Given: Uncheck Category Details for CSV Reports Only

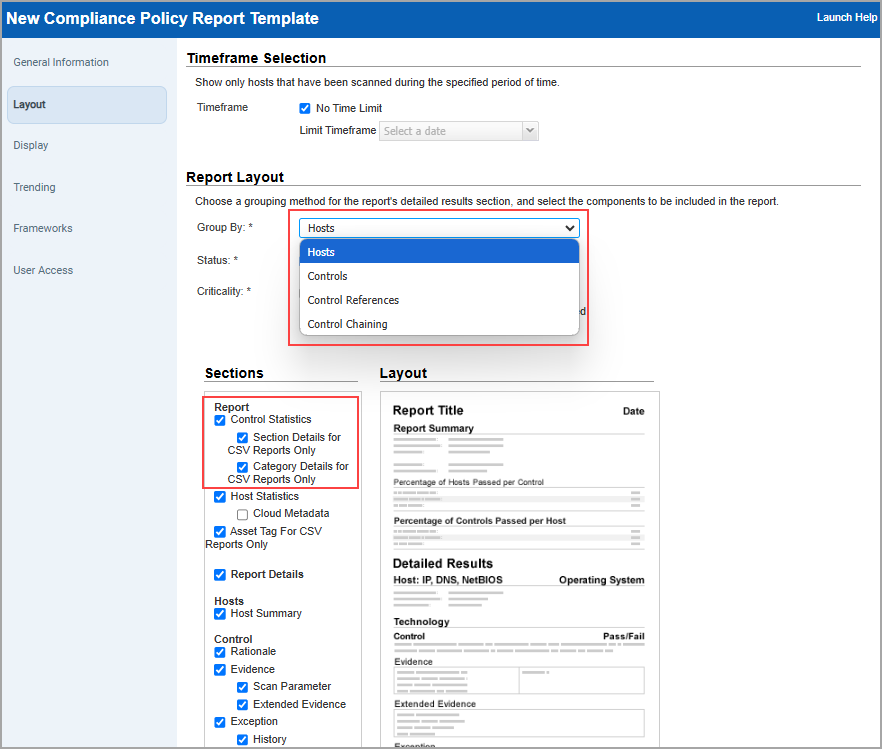Looking at the screenshot, I should (242, 466).
